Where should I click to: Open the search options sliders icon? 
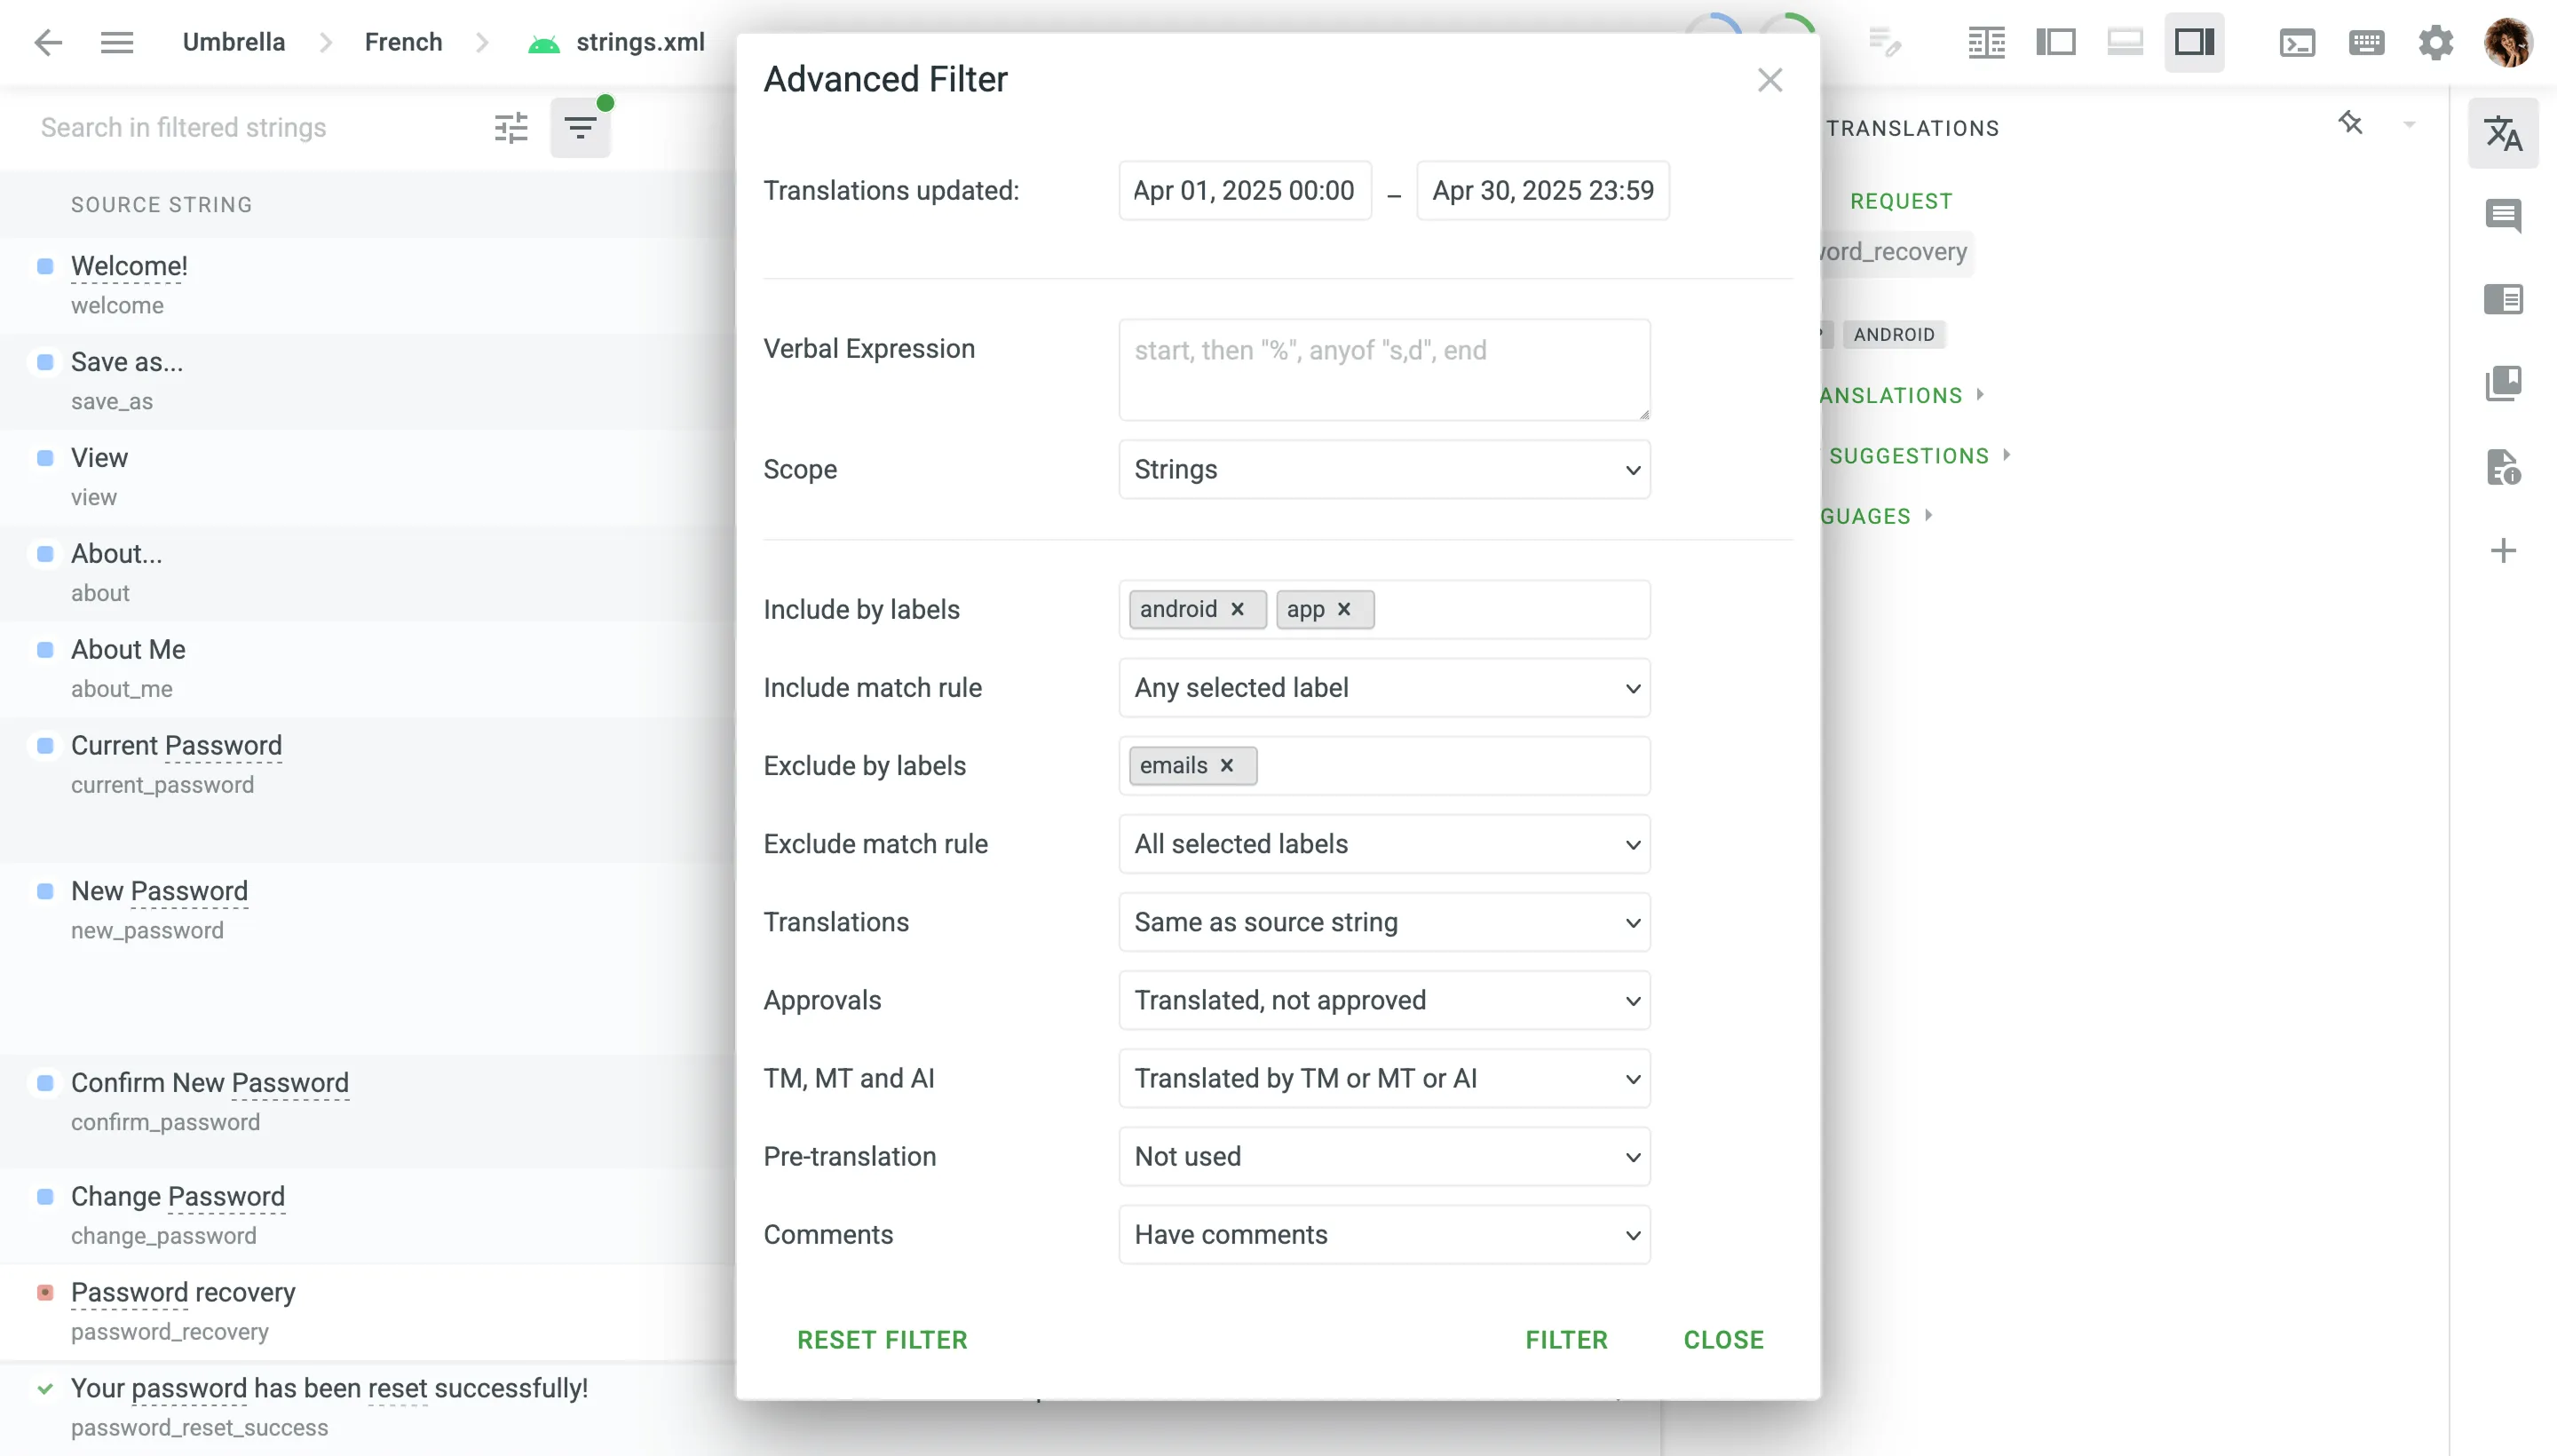tap(511, 128)
